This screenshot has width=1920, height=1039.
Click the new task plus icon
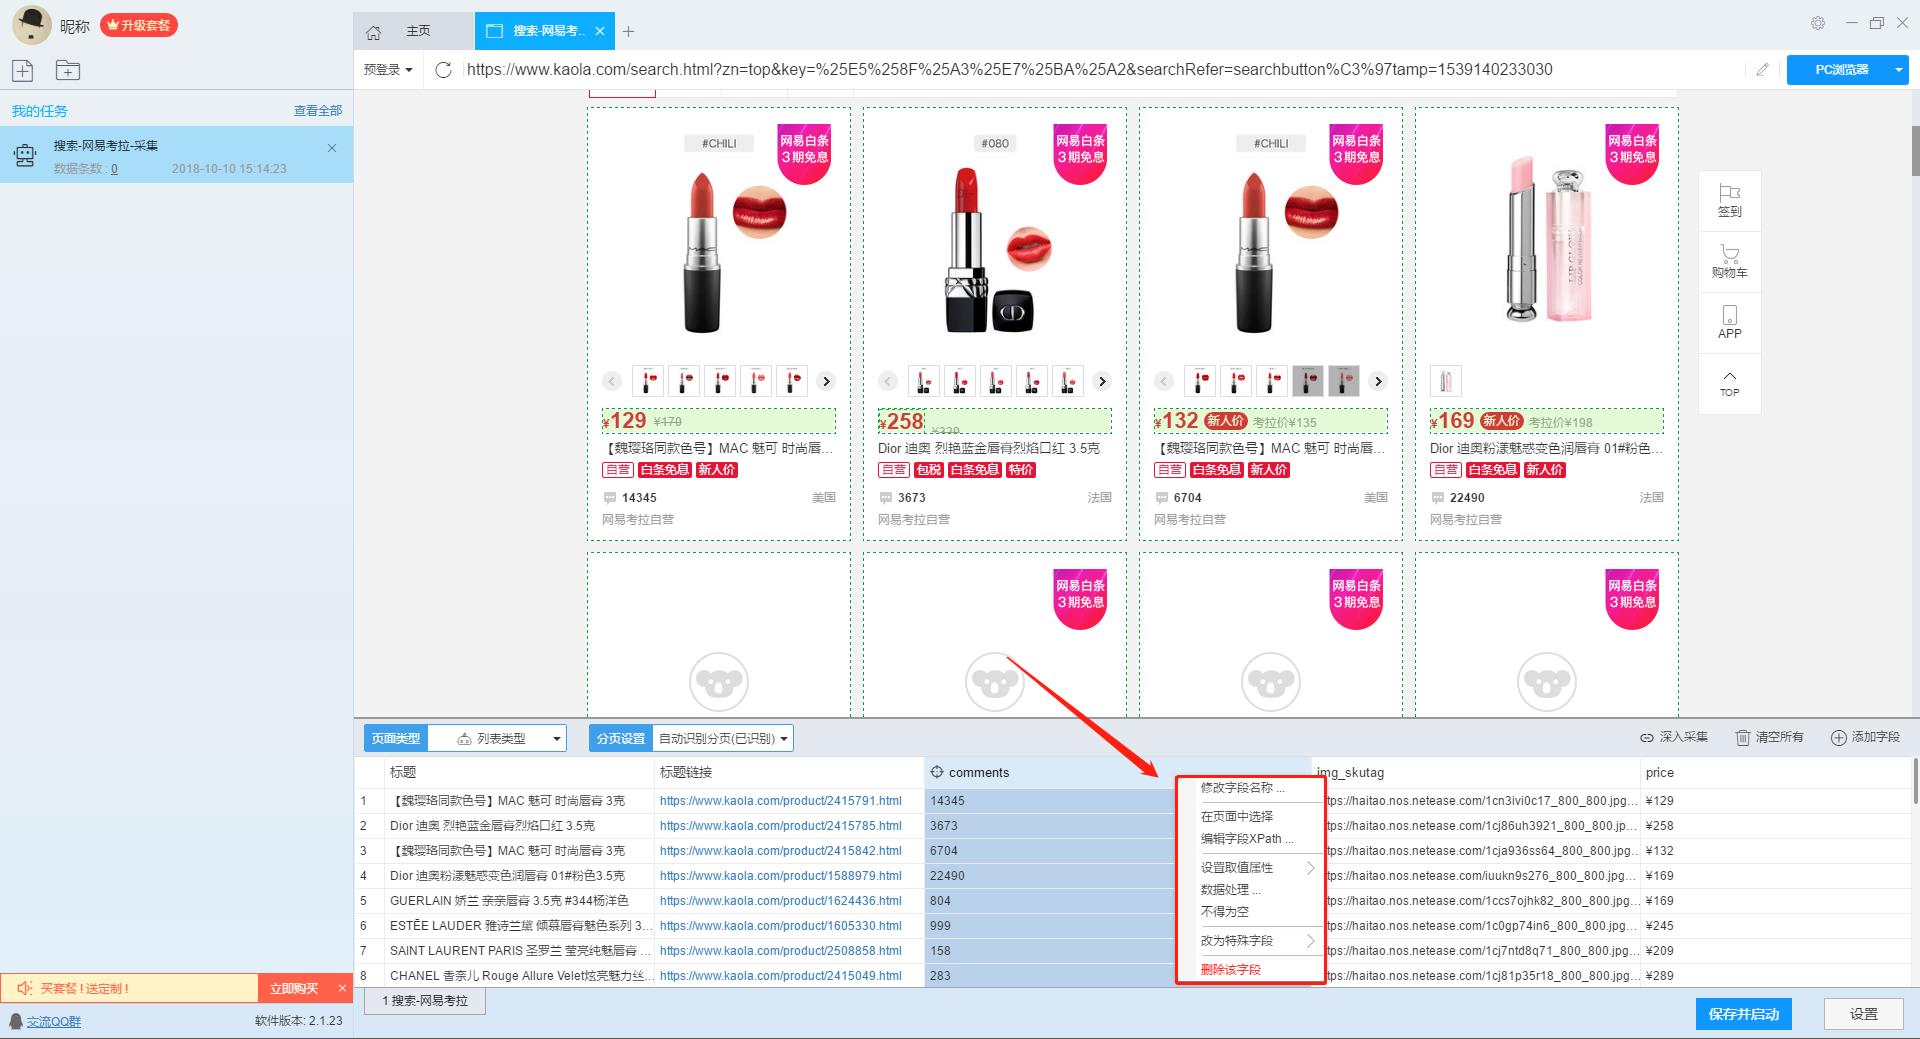coord(23,70)
